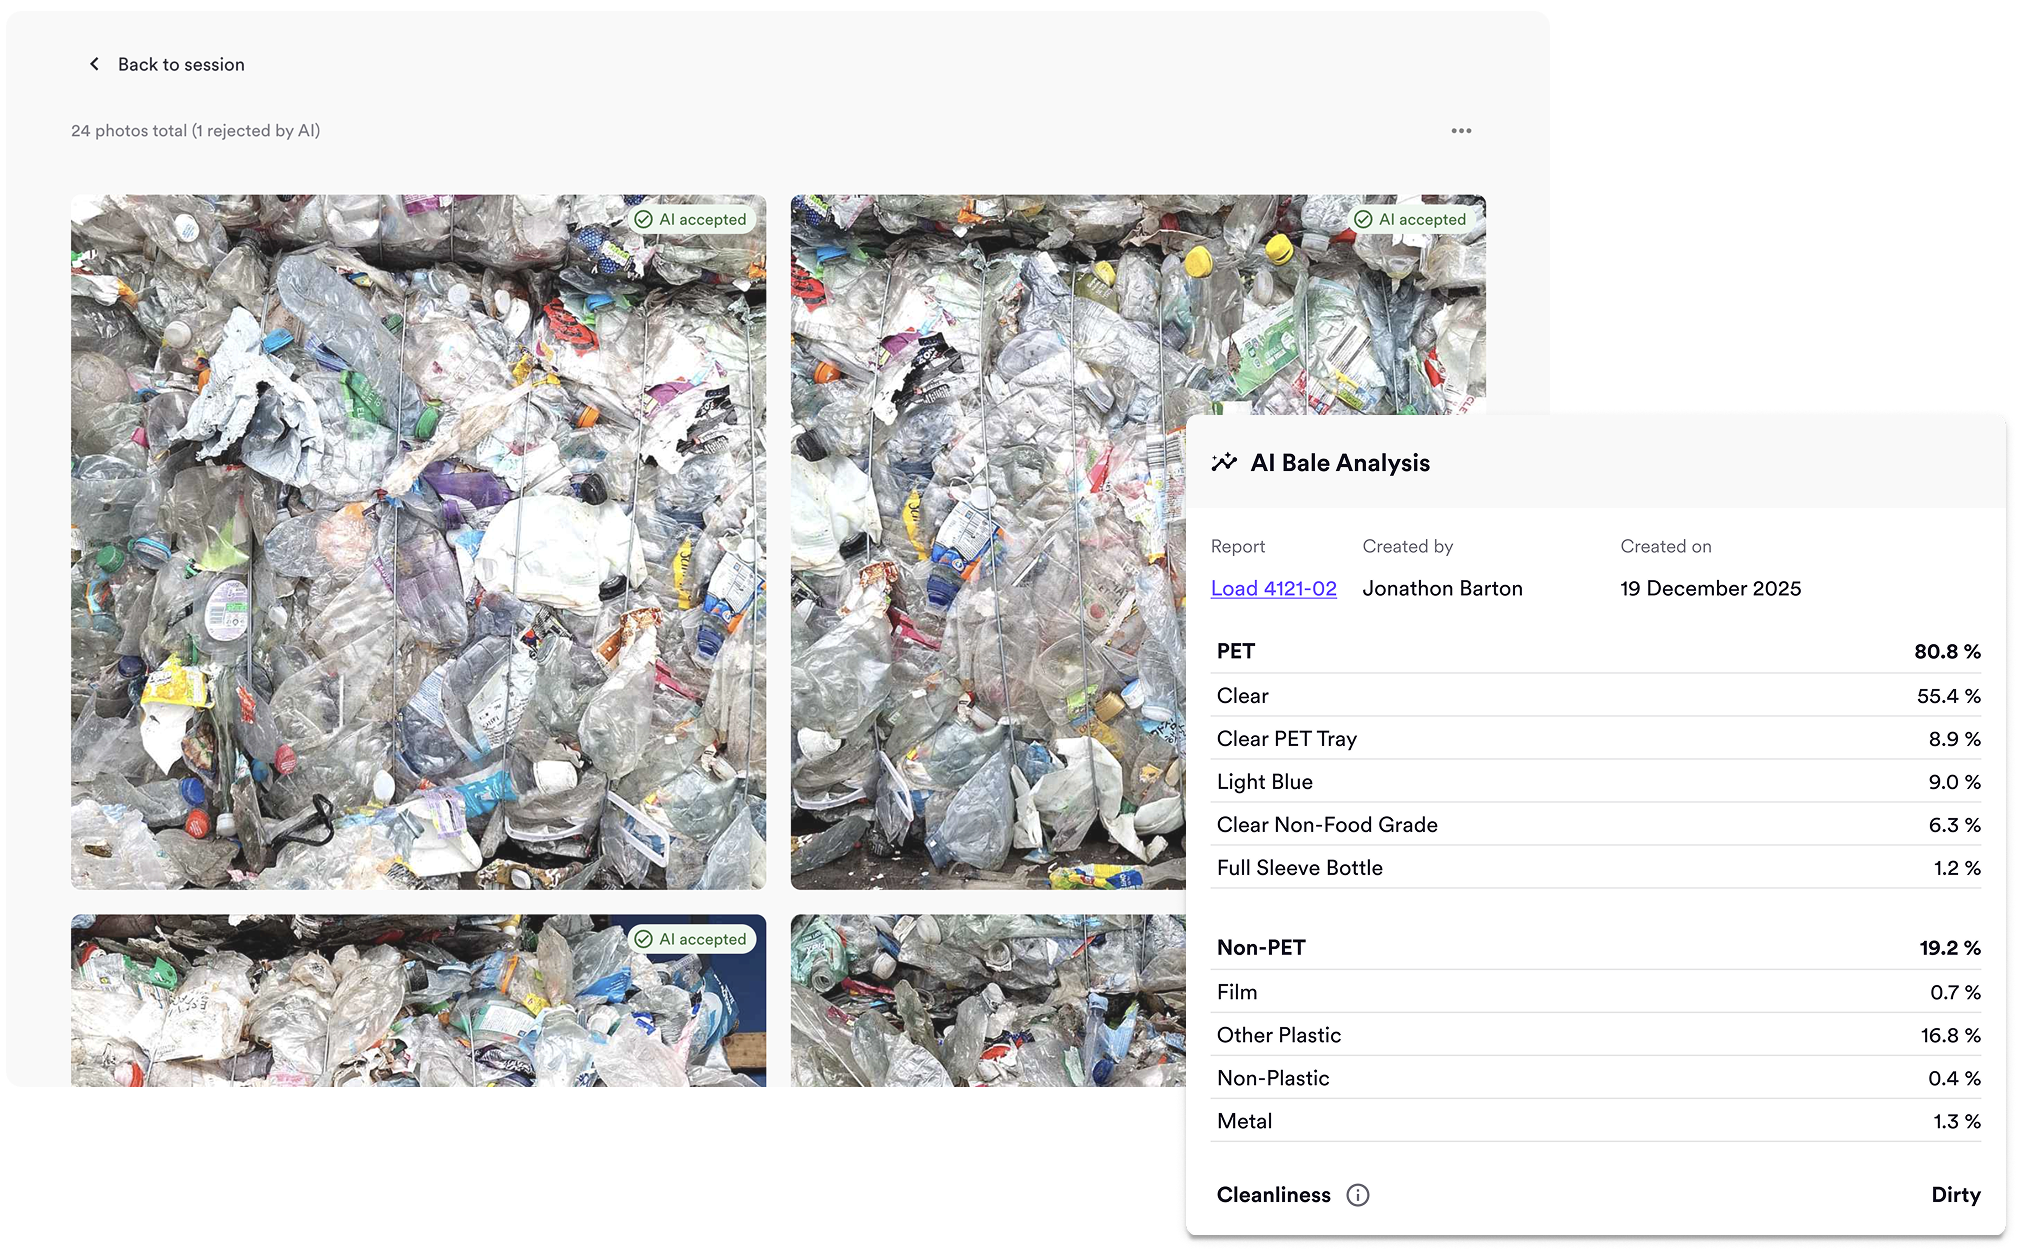This screenshot has height=1256, width=2018.
Task: Click the back arrow chevron icon
Action: click(x=94, y=64)
